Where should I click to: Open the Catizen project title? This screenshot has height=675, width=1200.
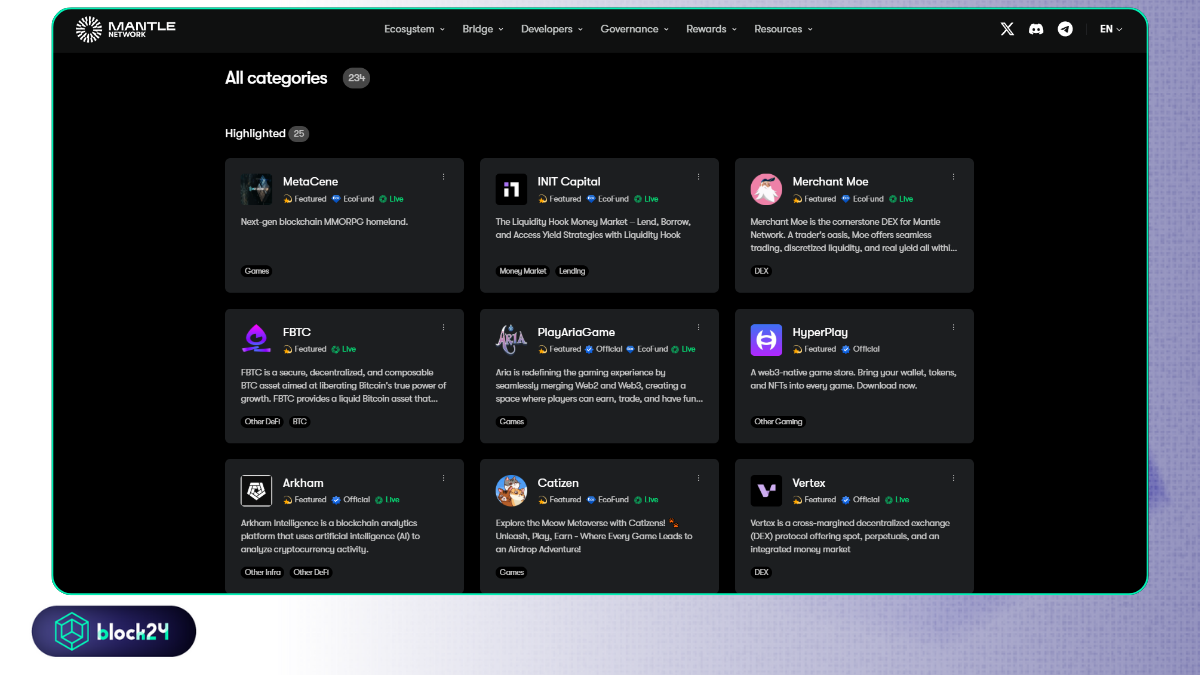click(558, 483)
